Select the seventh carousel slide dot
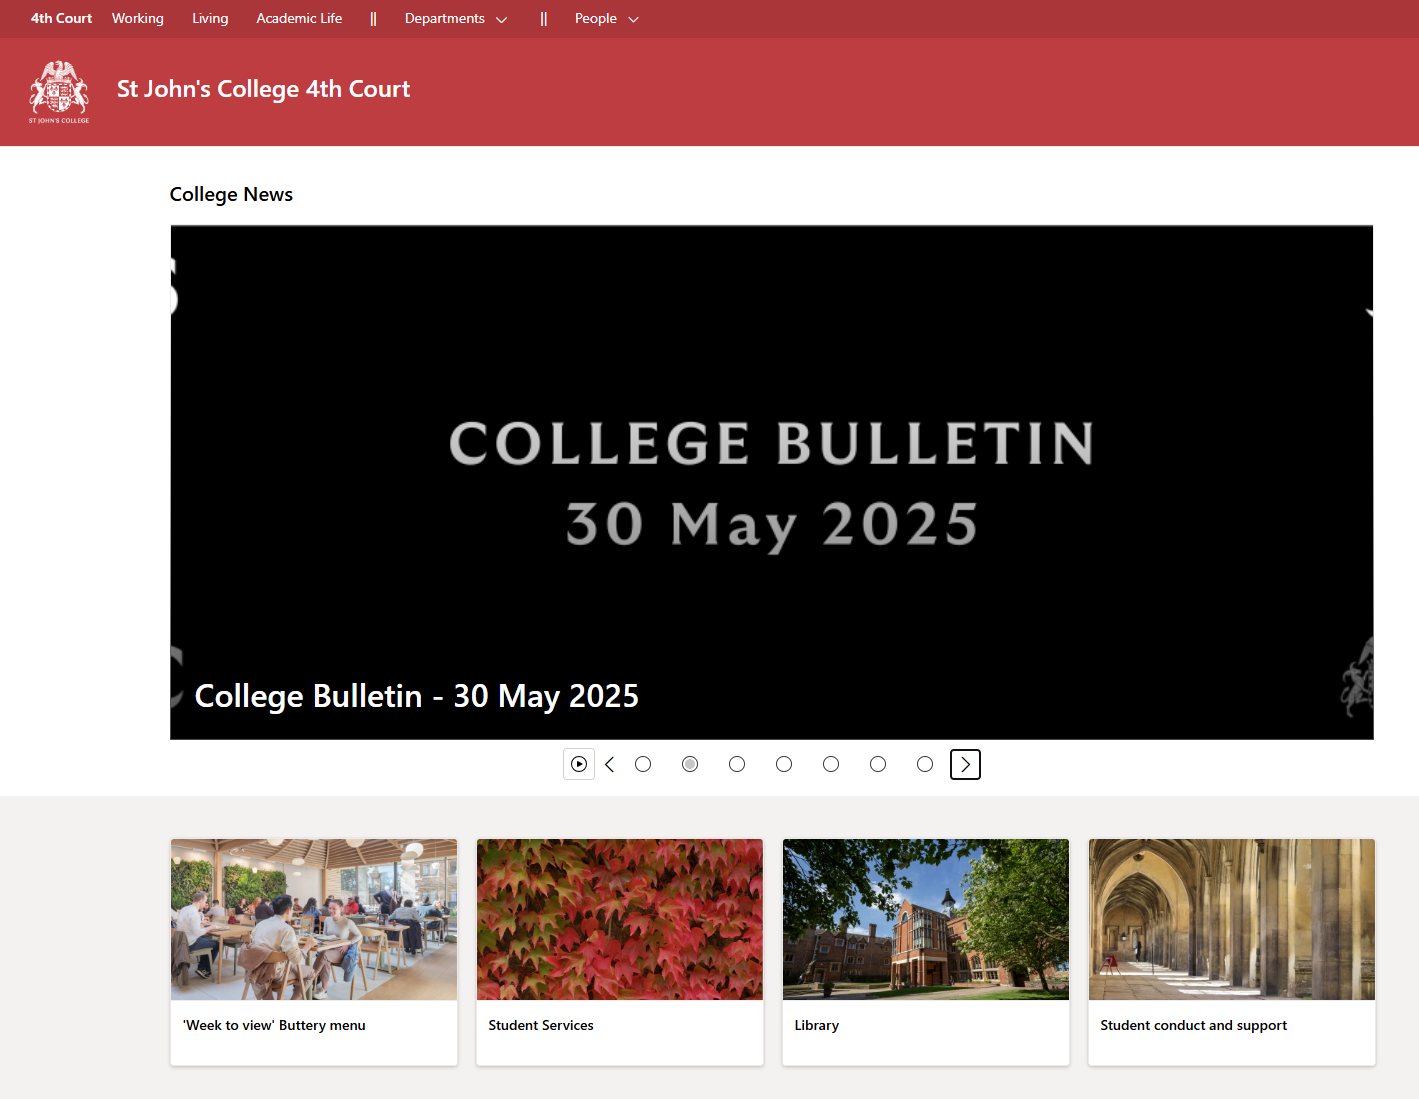Screen dimensions: 1419x1099 [925, 764]
